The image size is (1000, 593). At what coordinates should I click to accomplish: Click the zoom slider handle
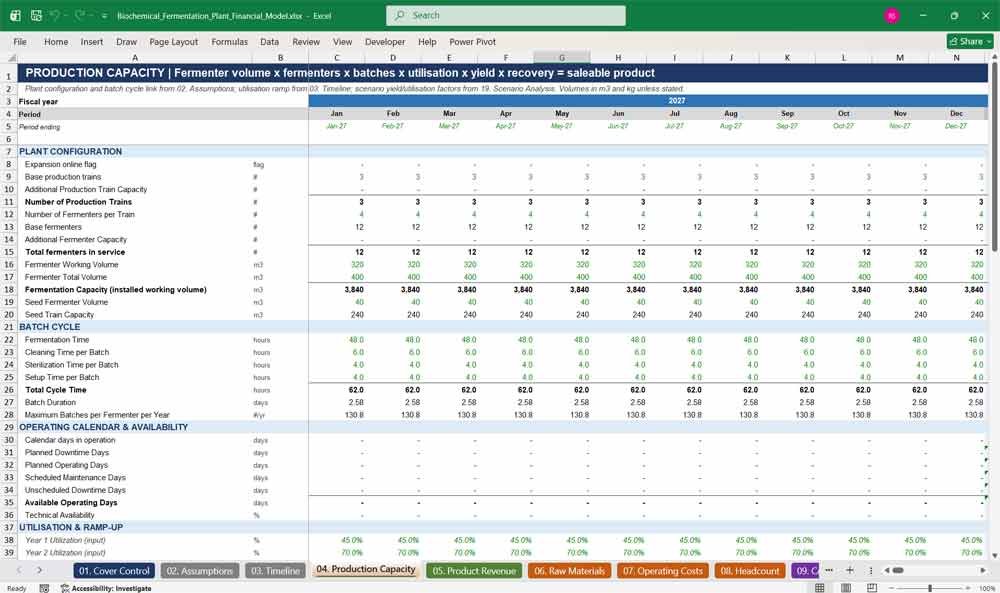[930, 588]
